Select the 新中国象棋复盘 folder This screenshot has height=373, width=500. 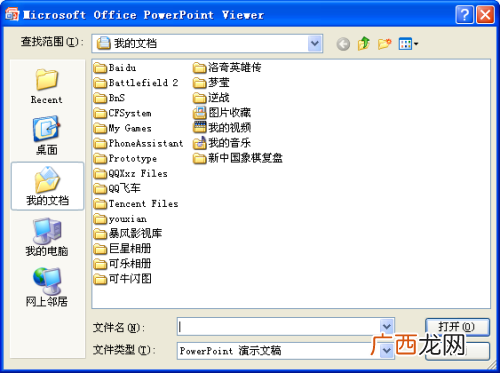click(x=238, y=158)
